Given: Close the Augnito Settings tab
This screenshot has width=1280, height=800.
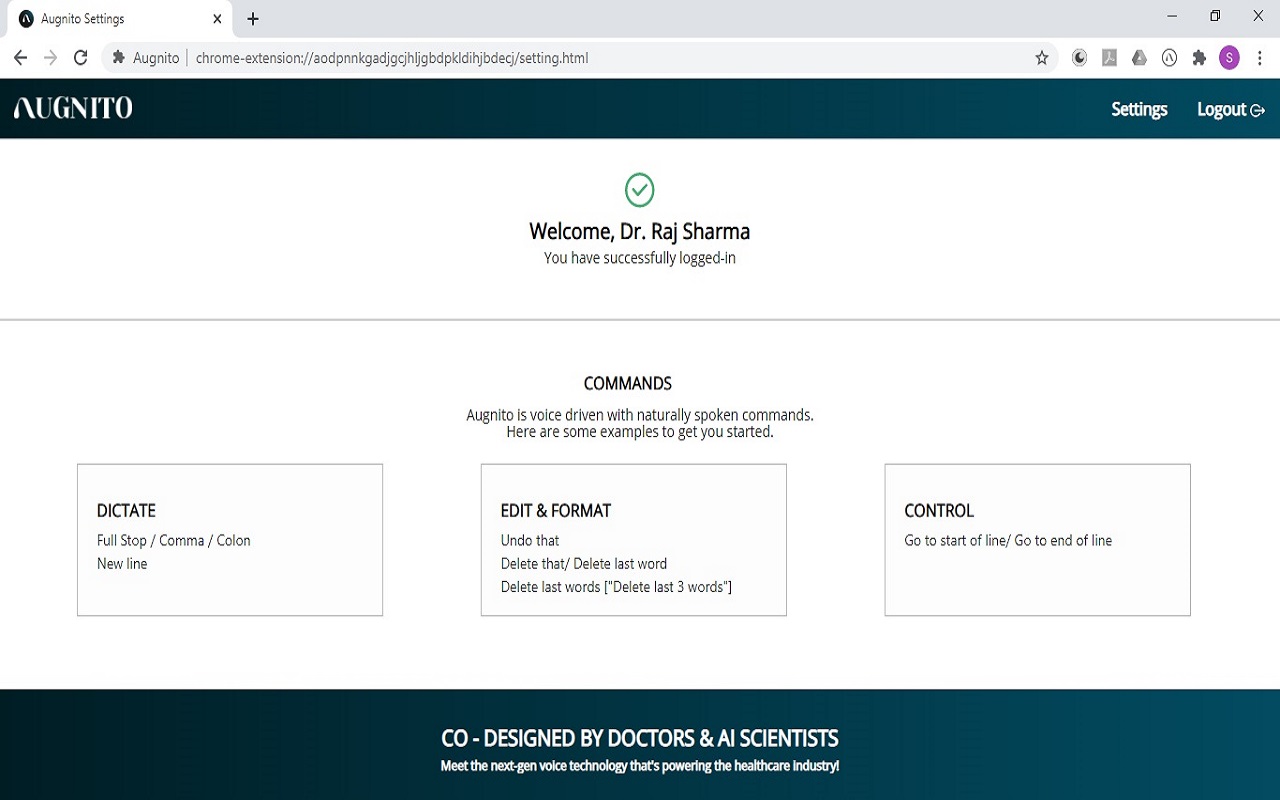Looking at the screenshot, I should 217,19.
